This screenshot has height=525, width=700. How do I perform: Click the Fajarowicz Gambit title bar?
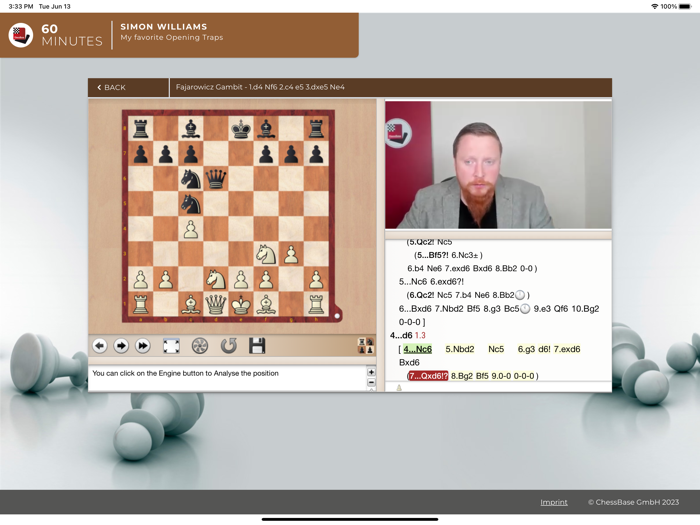point(391,88)
